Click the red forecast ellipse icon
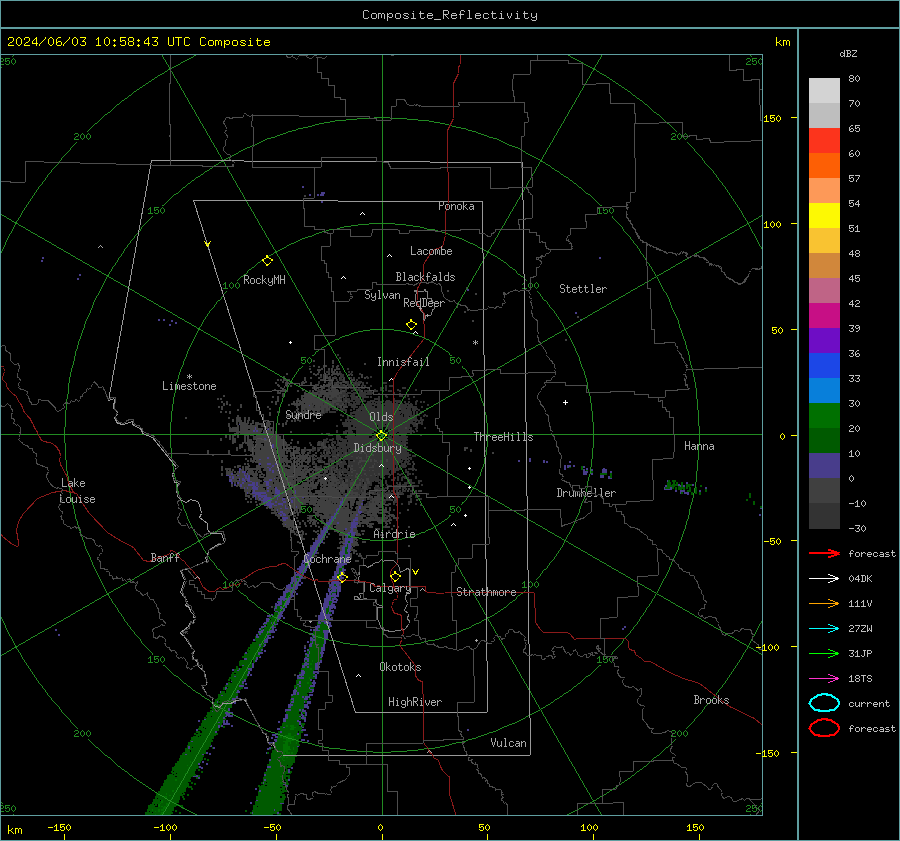The width and height of the screenshot is (900, 841). coord(824,728)
